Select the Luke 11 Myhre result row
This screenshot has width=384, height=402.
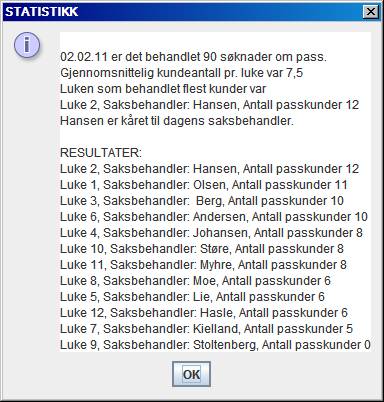click(203, 265)
